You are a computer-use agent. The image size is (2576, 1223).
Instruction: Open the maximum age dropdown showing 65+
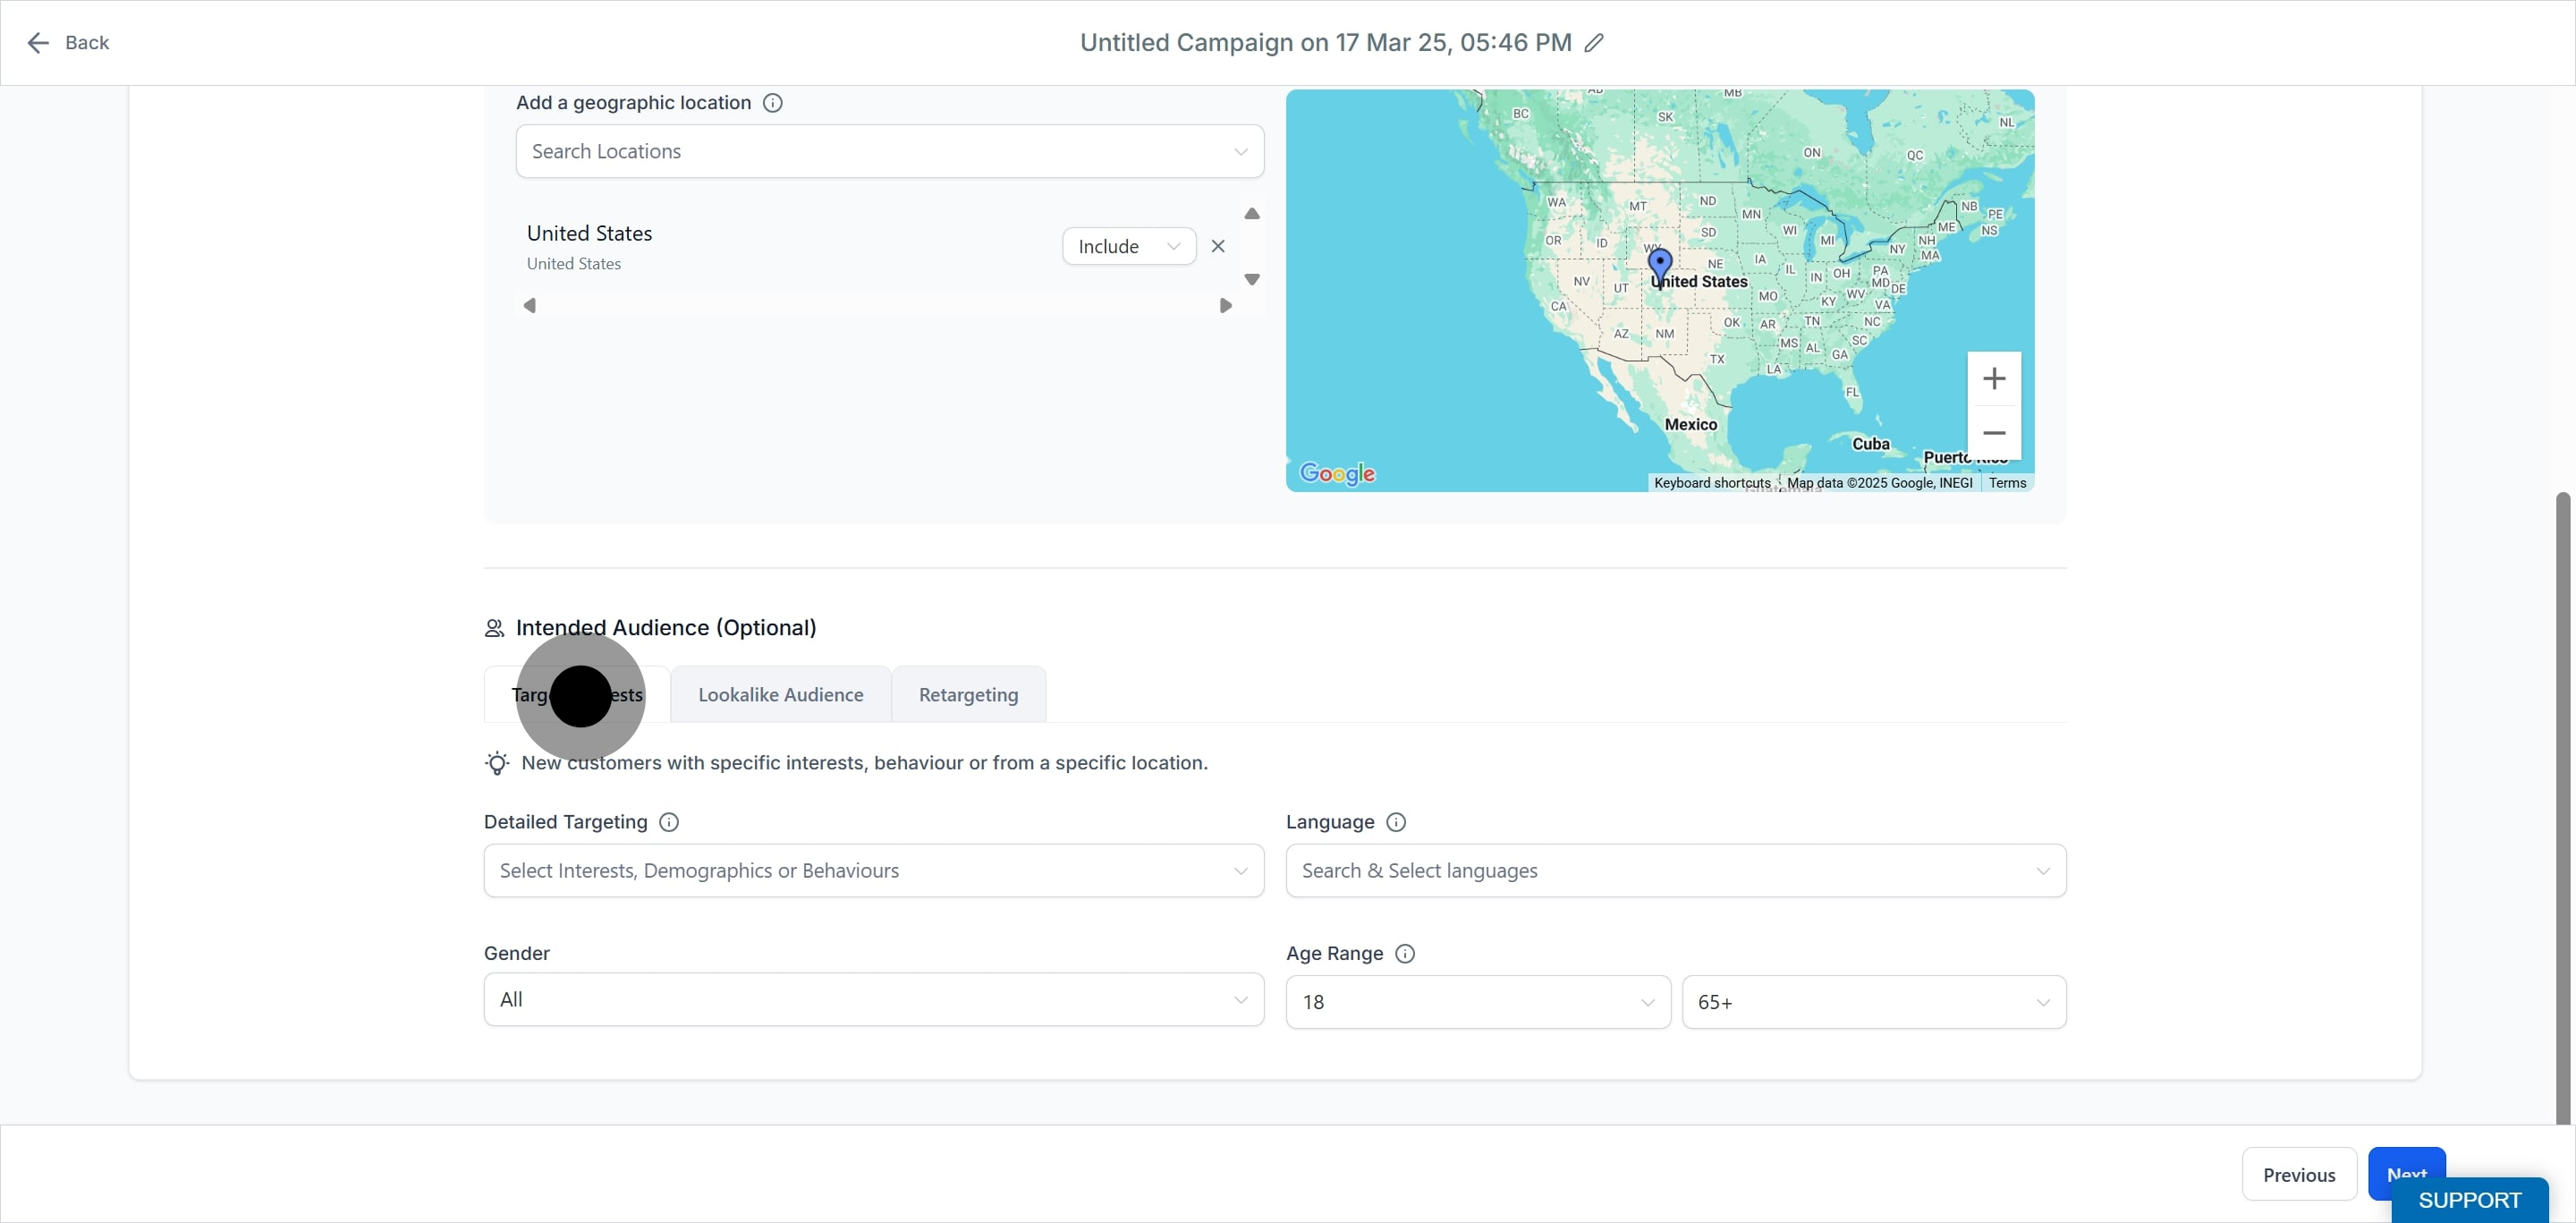1873,1002
